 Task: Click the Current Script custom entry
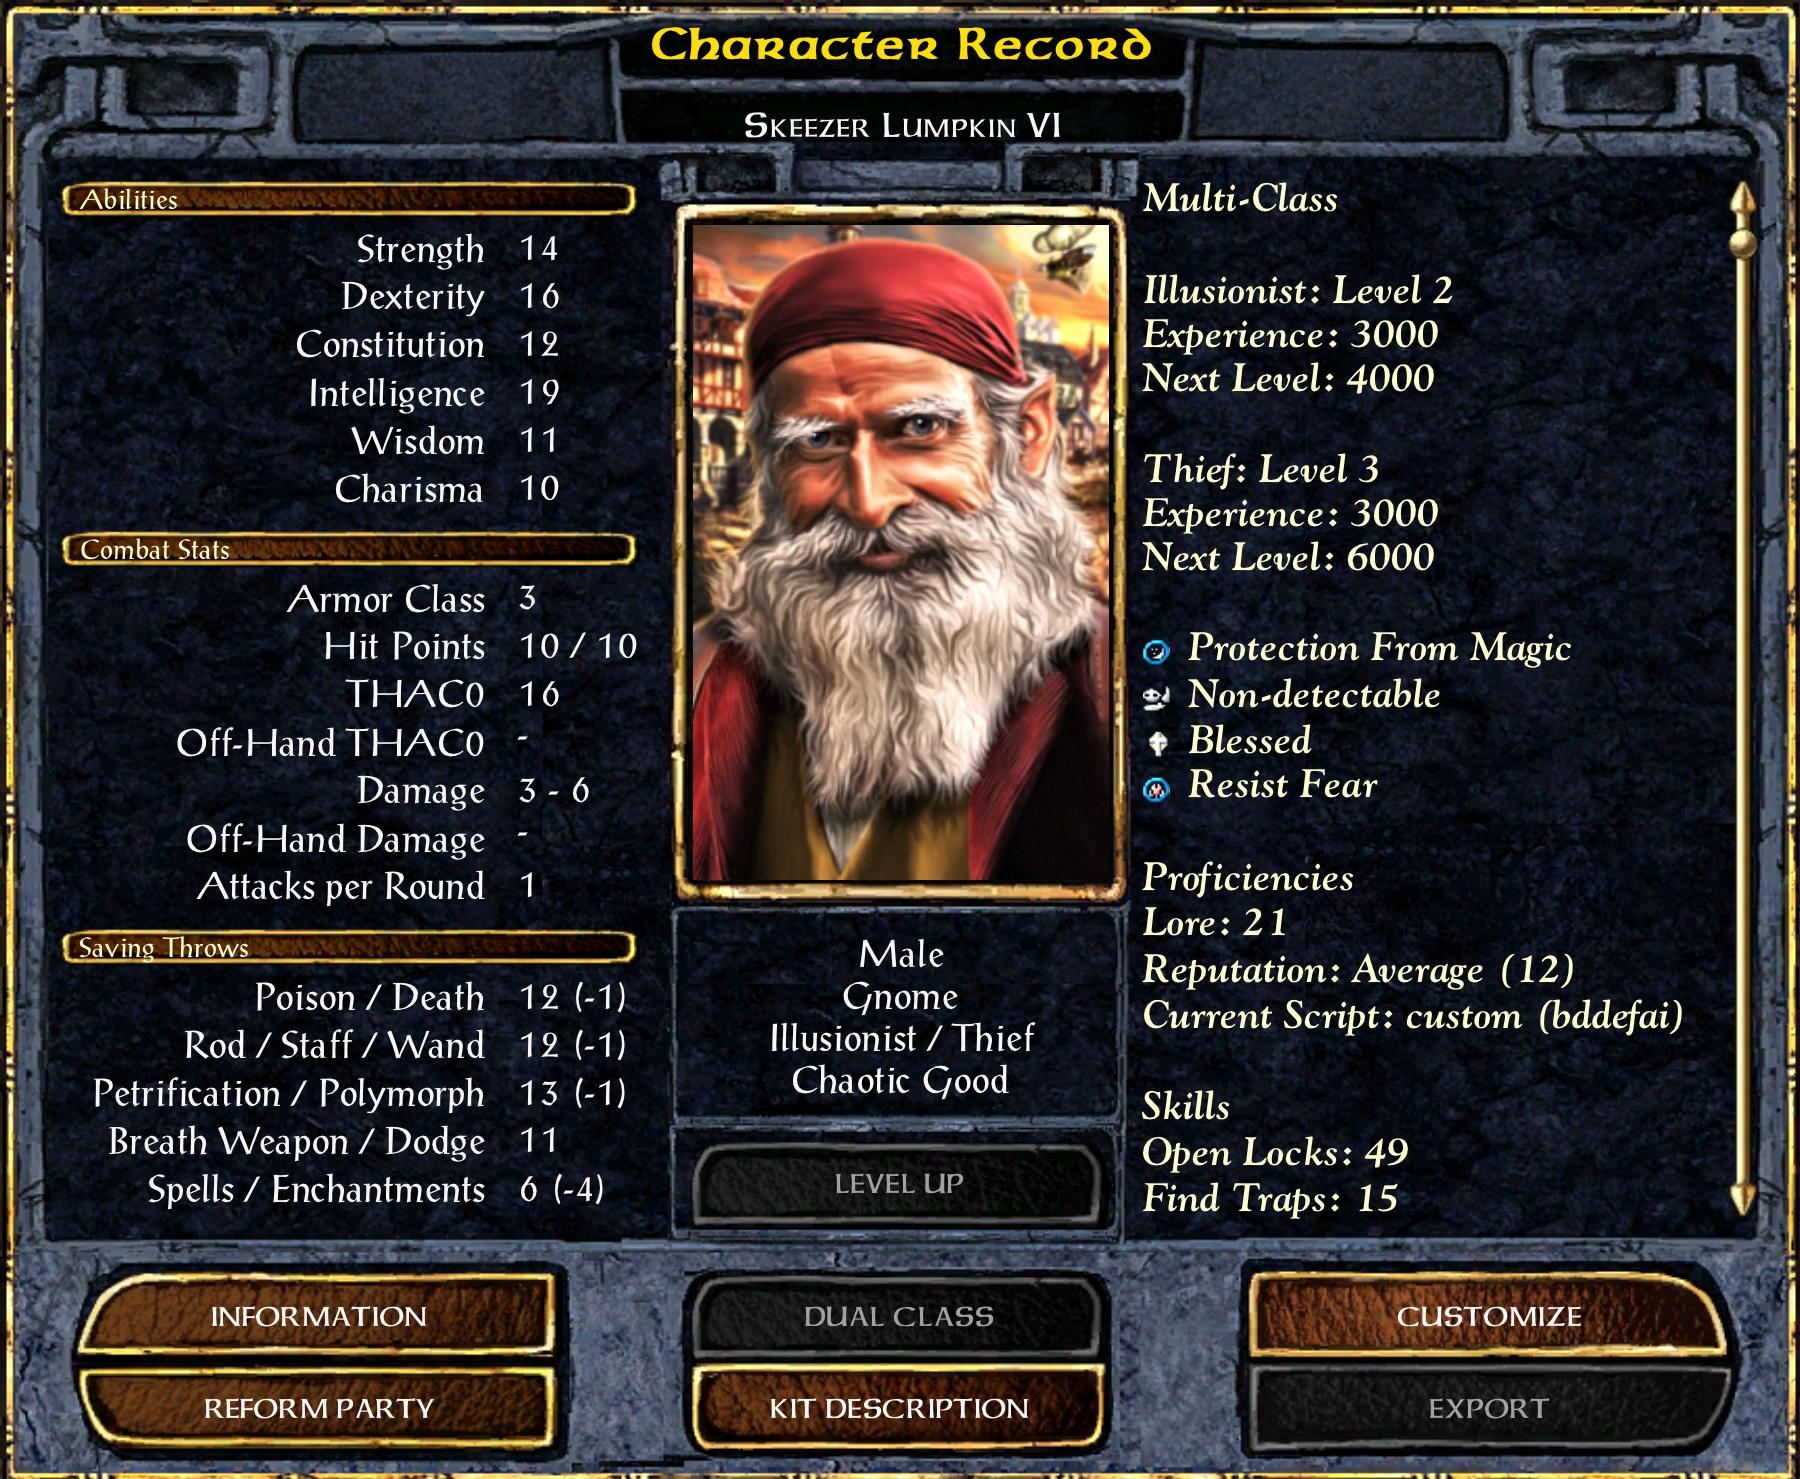tap(1412, 1016)
